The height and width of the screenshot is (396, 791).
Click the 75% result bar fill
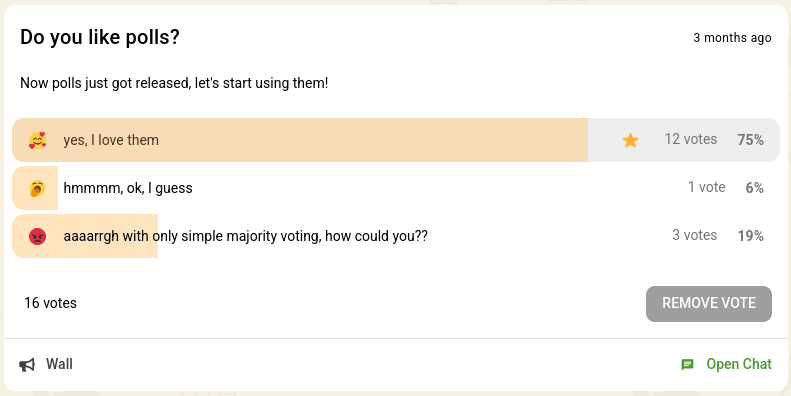pos(300,140)
